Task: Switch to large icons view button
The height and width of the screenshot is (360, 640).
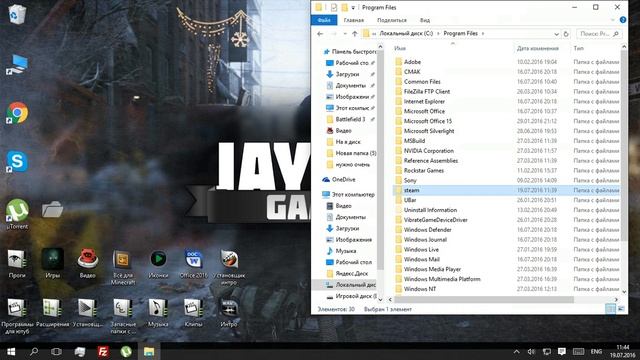Action: [621, 309]
